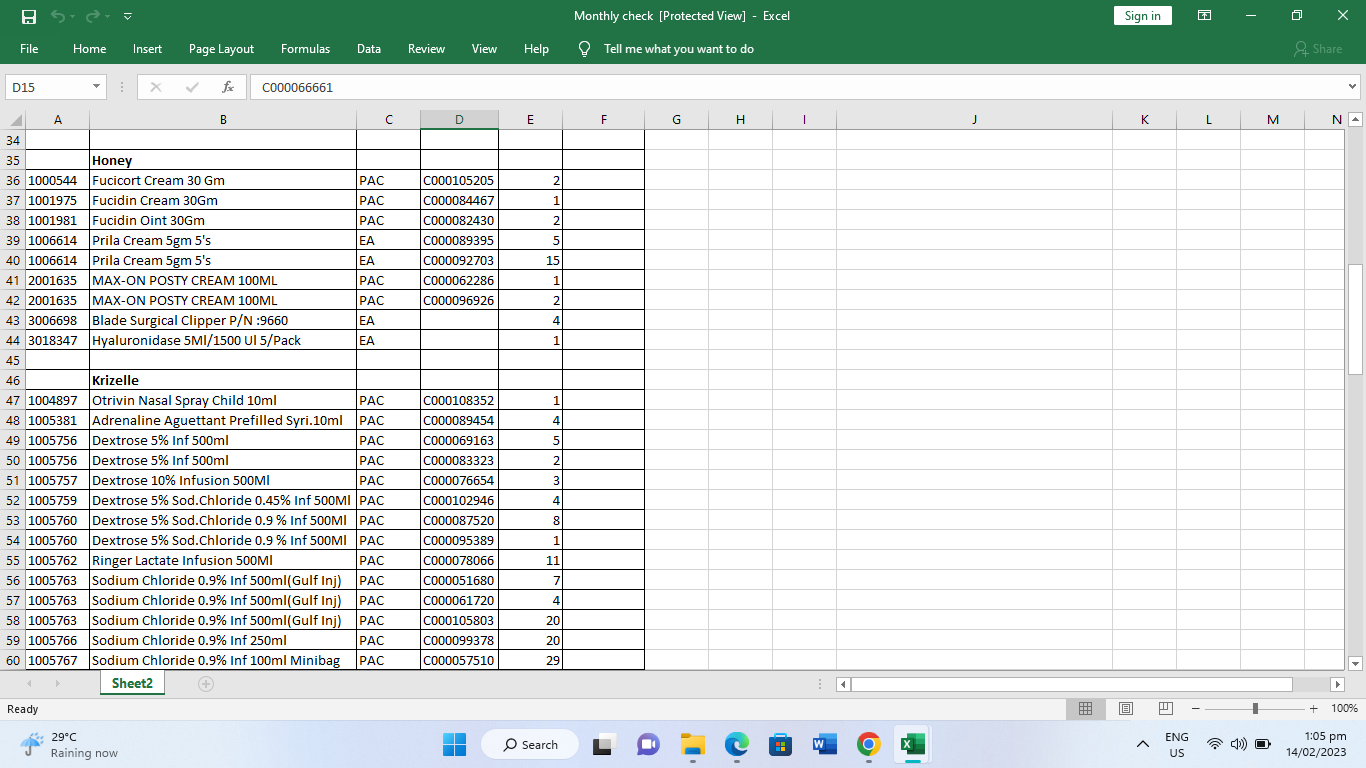This screenshot has width=1366, height=768.
Task: Select Ringer Lactate Infusion 500Ml cell
Action: (x=223, y=560)
